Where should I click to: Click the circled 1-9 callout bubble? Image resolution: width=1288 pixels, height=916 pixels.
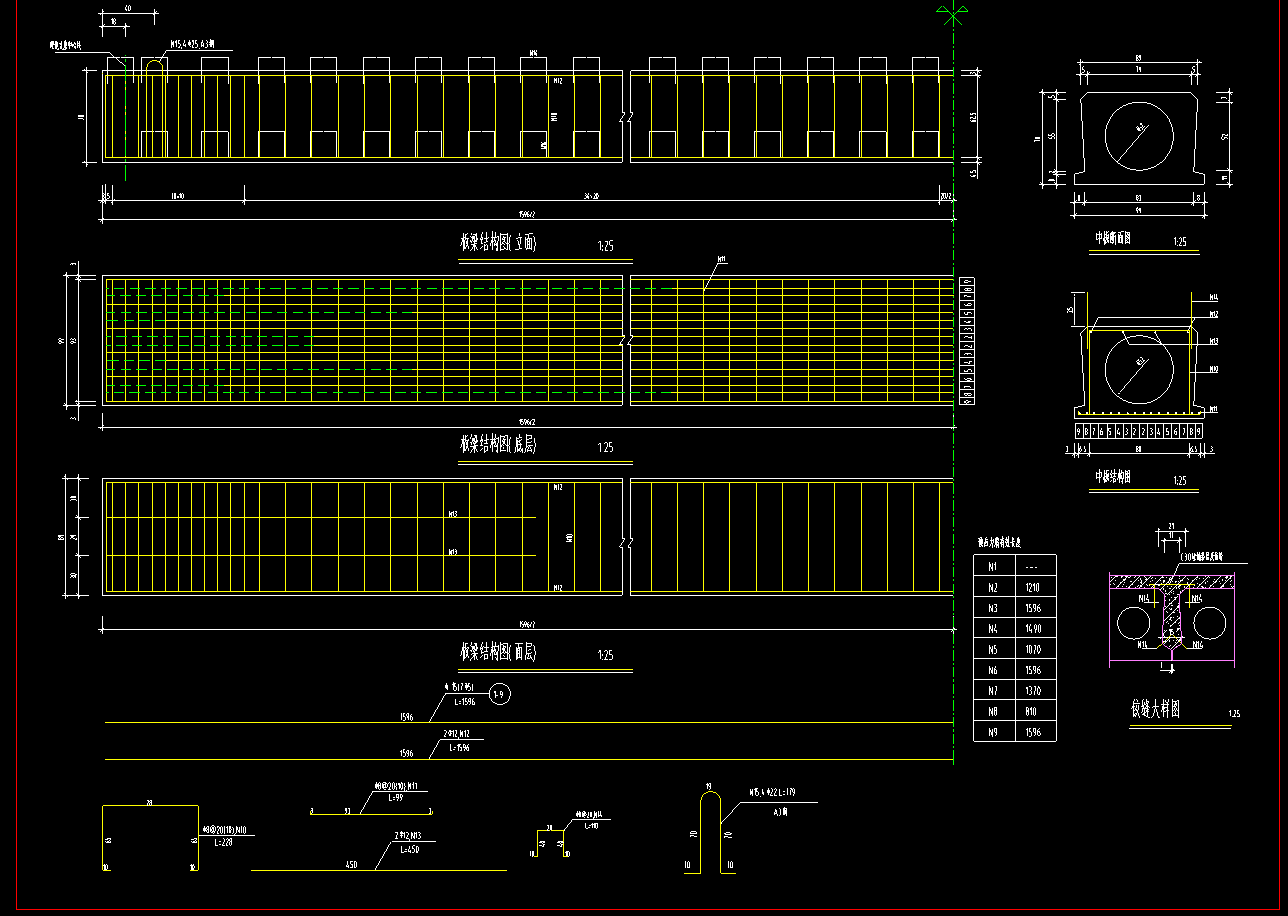click(x=501, y=694)
